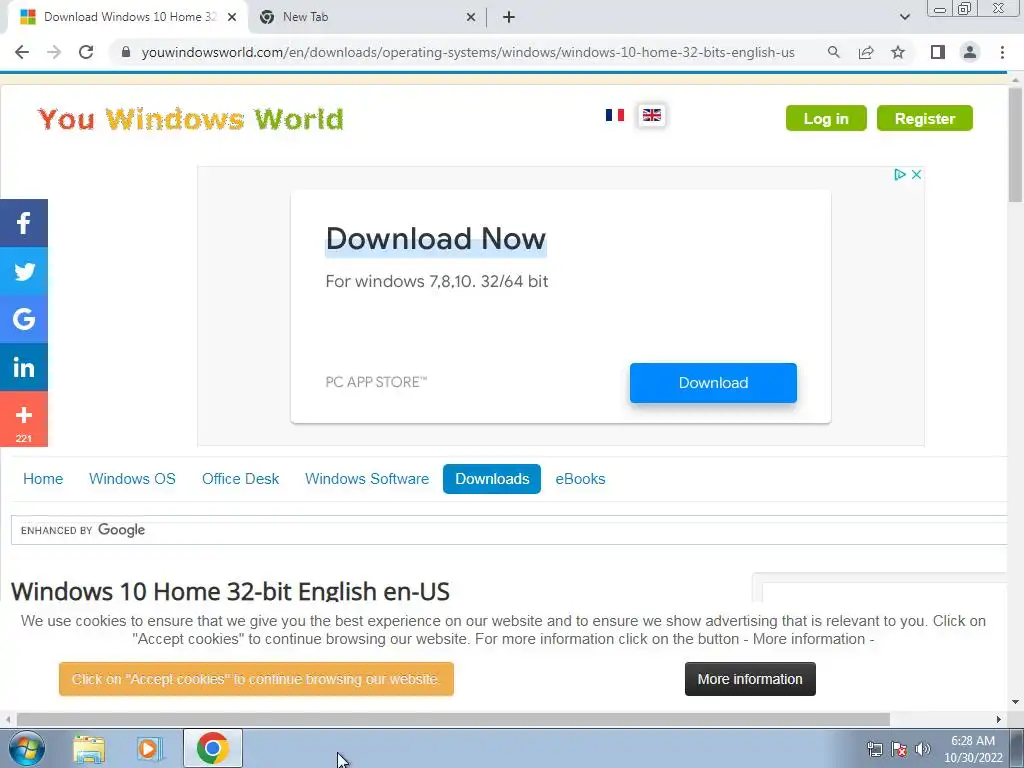Click the orange Accept cookies button
1024x768 pixels.
click(x=256, y=679)
